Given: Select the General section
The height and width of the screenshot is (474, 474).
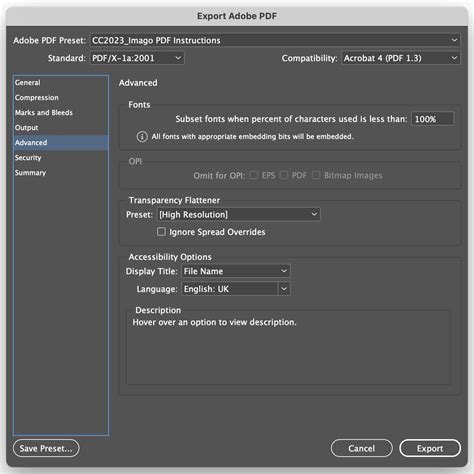Looking at the screenshot, I should [61, 83].
